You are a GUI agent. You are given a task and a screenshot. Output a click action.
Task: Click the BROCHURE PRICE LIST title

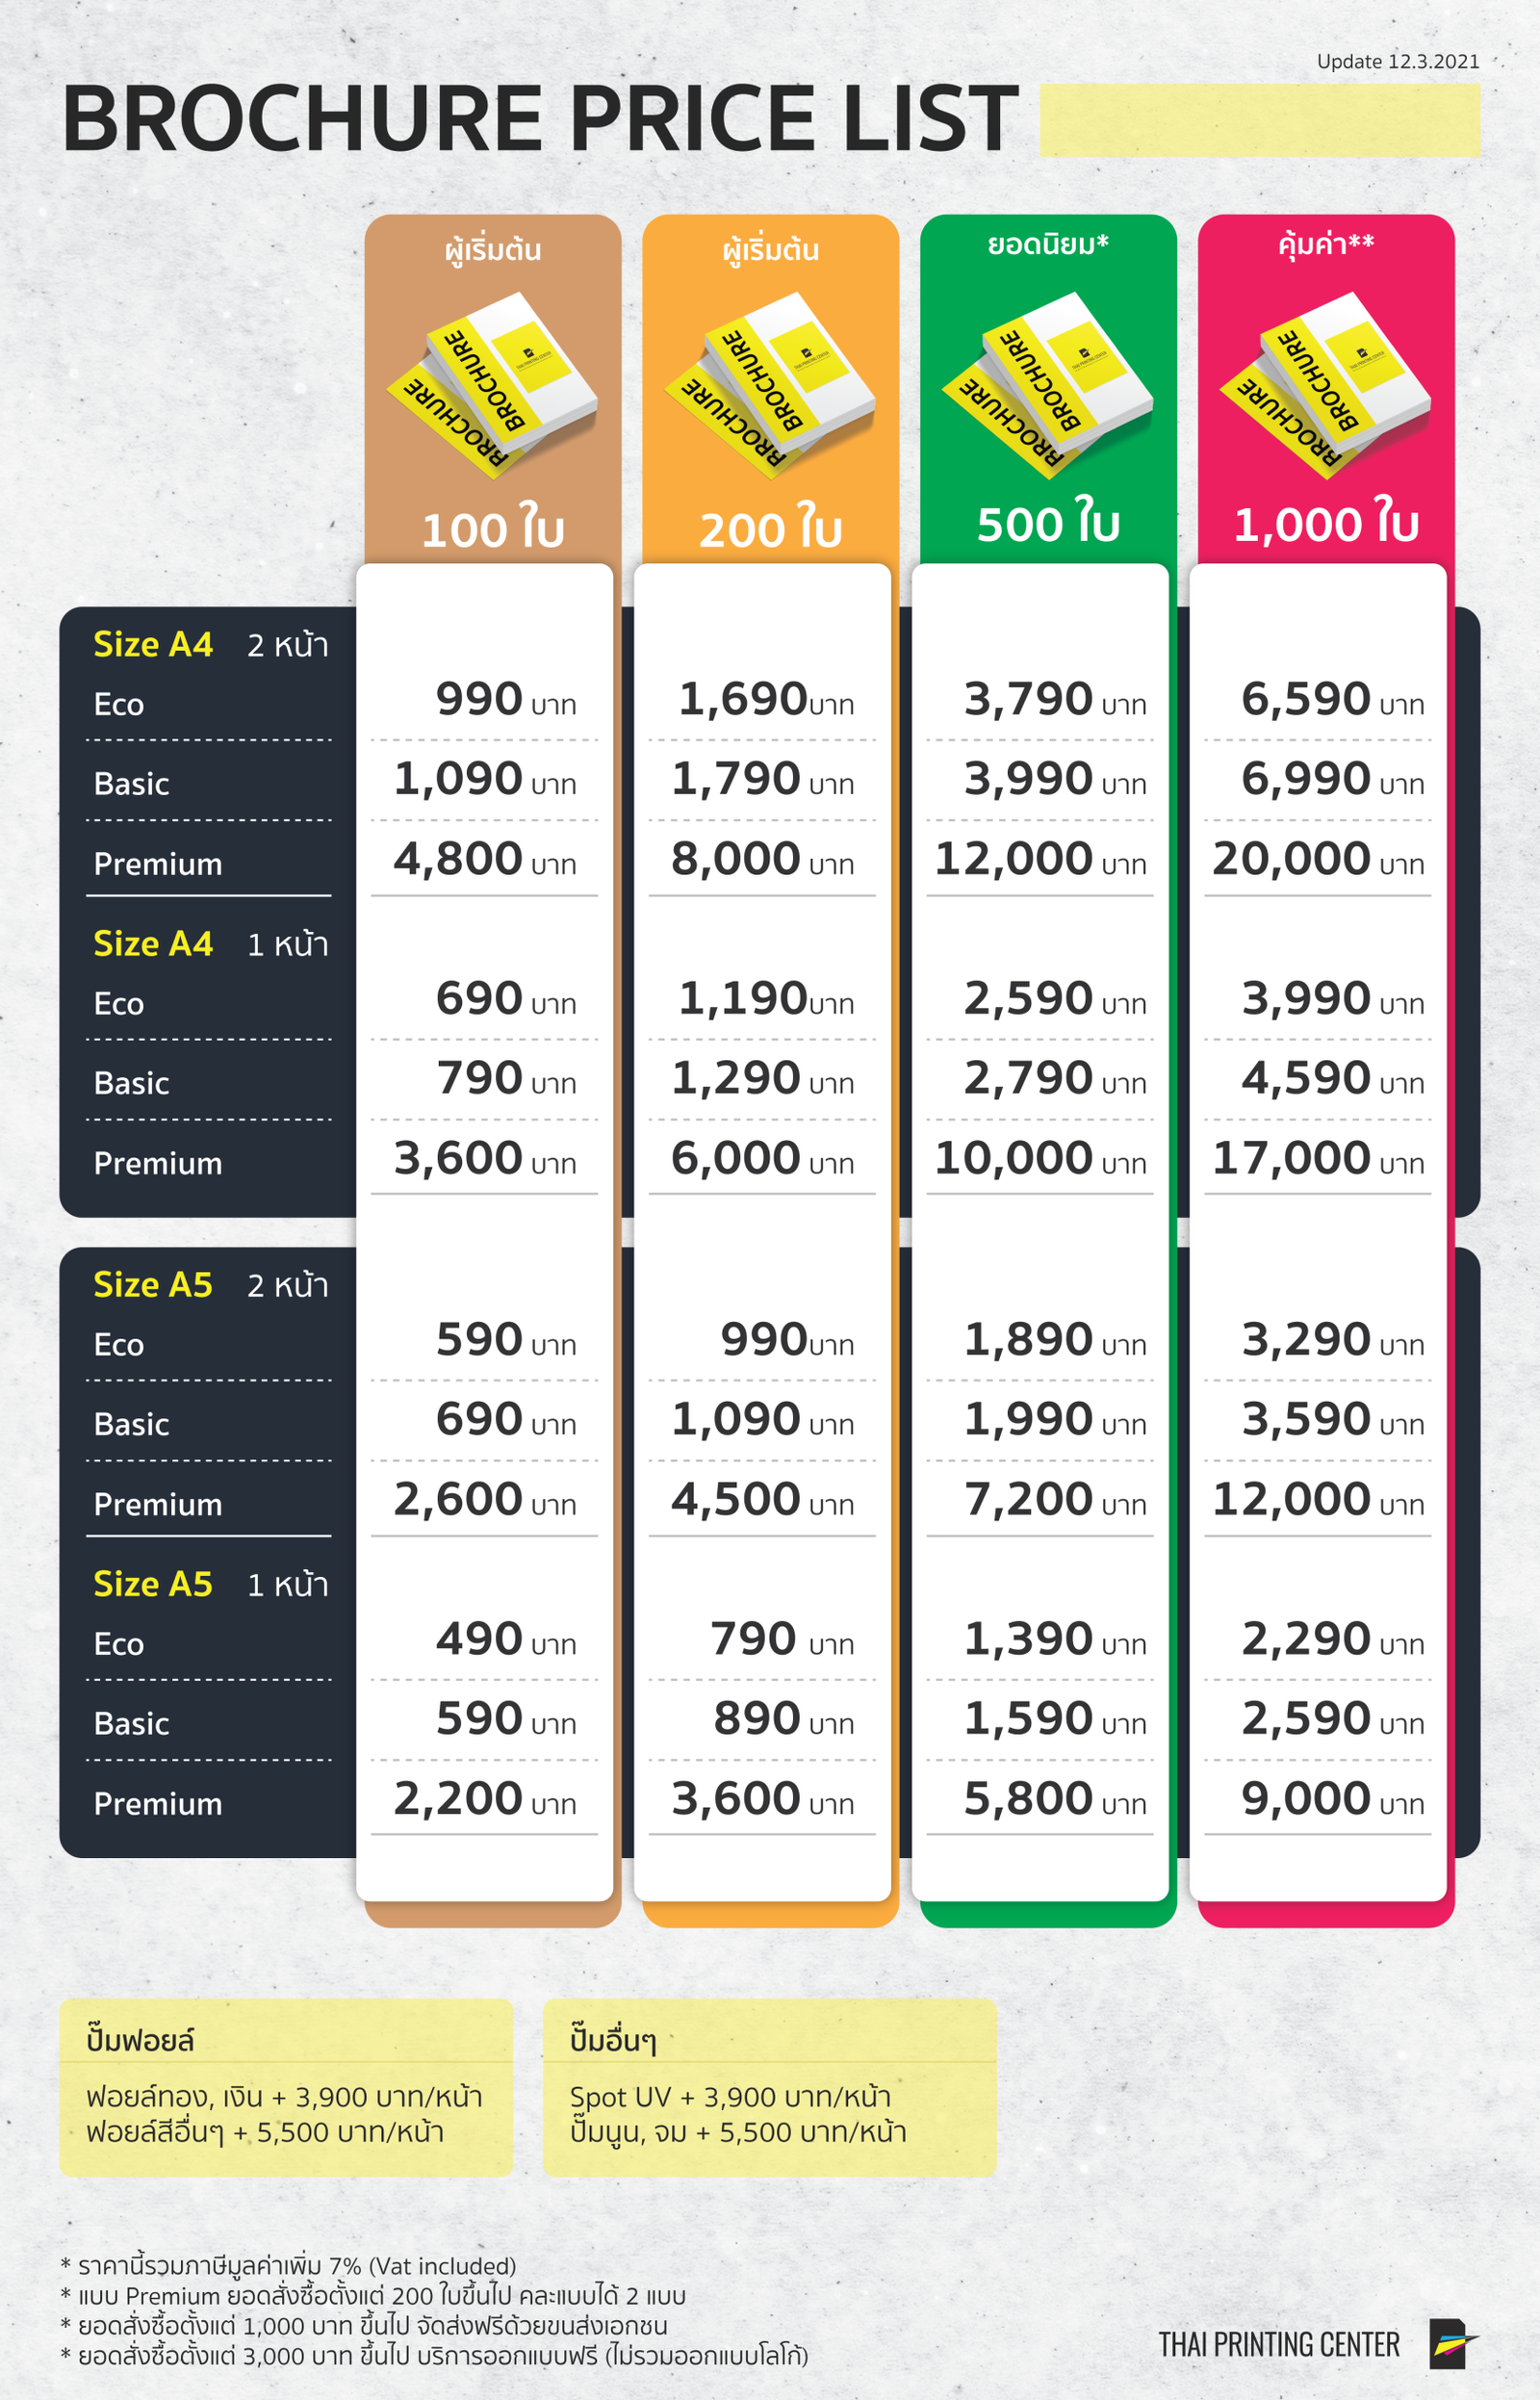pyautogui.click(x=540, y=118)
